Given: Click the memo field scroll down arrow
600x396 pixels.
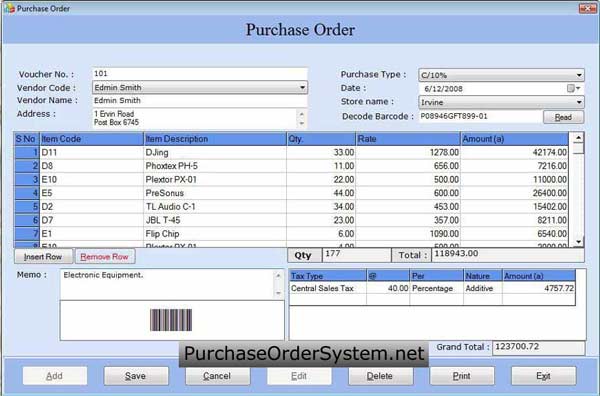Looking at the screenshot, I should [278, 293].
